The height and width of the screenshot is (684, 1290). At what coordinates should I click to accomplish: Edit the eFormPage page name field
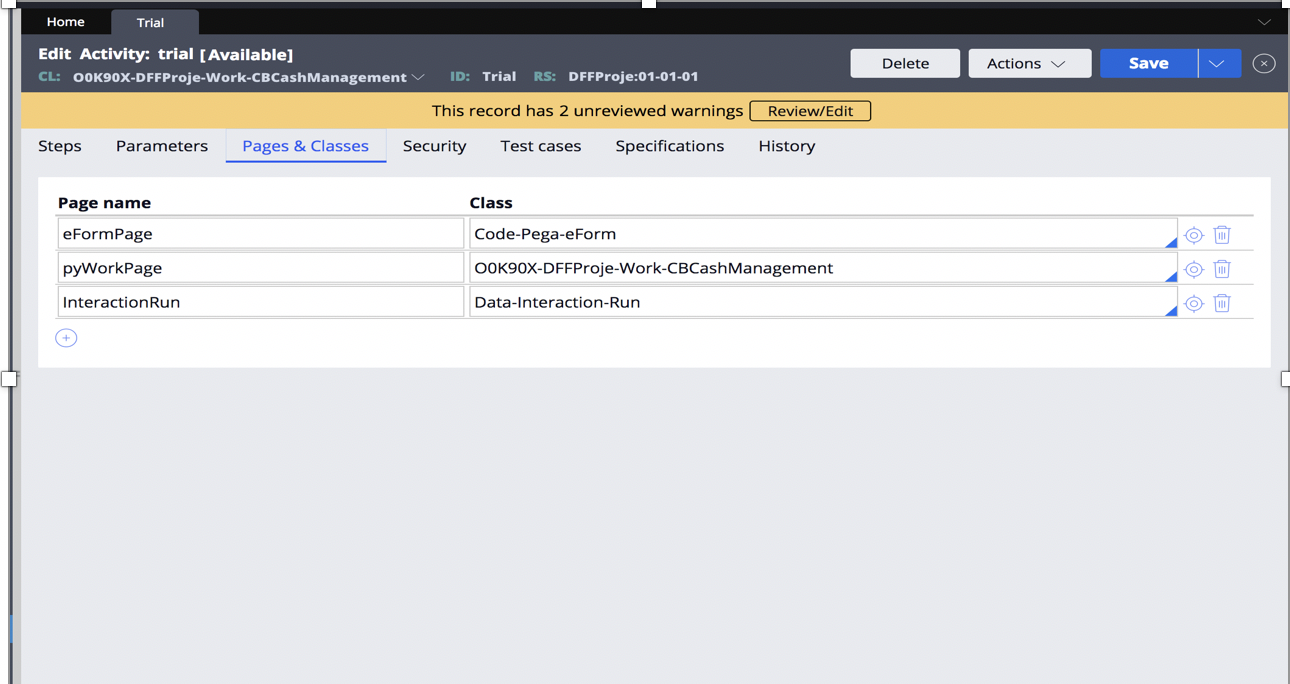[261, 234]
